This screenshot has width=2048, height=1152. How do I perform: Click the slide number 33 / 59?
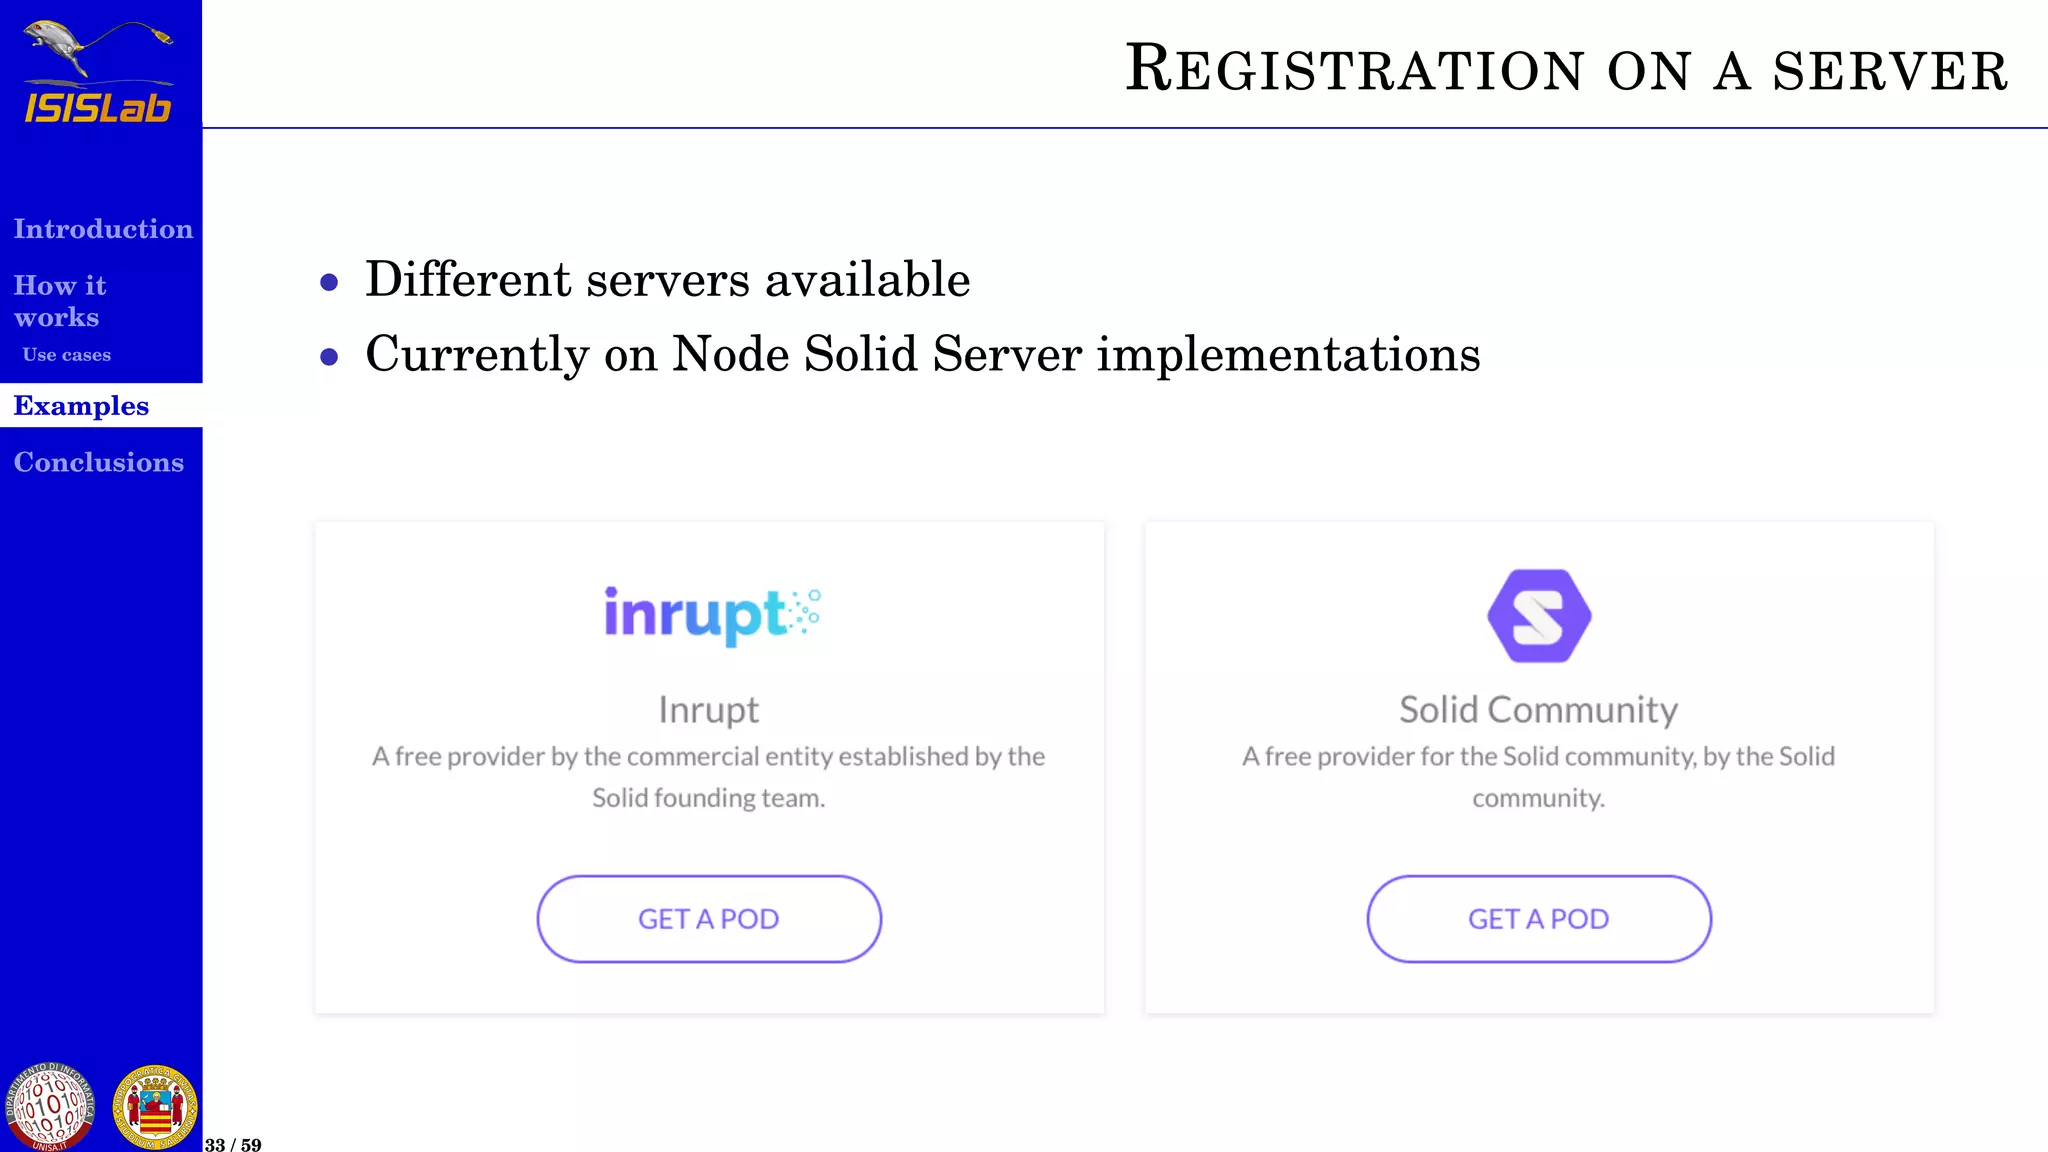click(233, 1144)
